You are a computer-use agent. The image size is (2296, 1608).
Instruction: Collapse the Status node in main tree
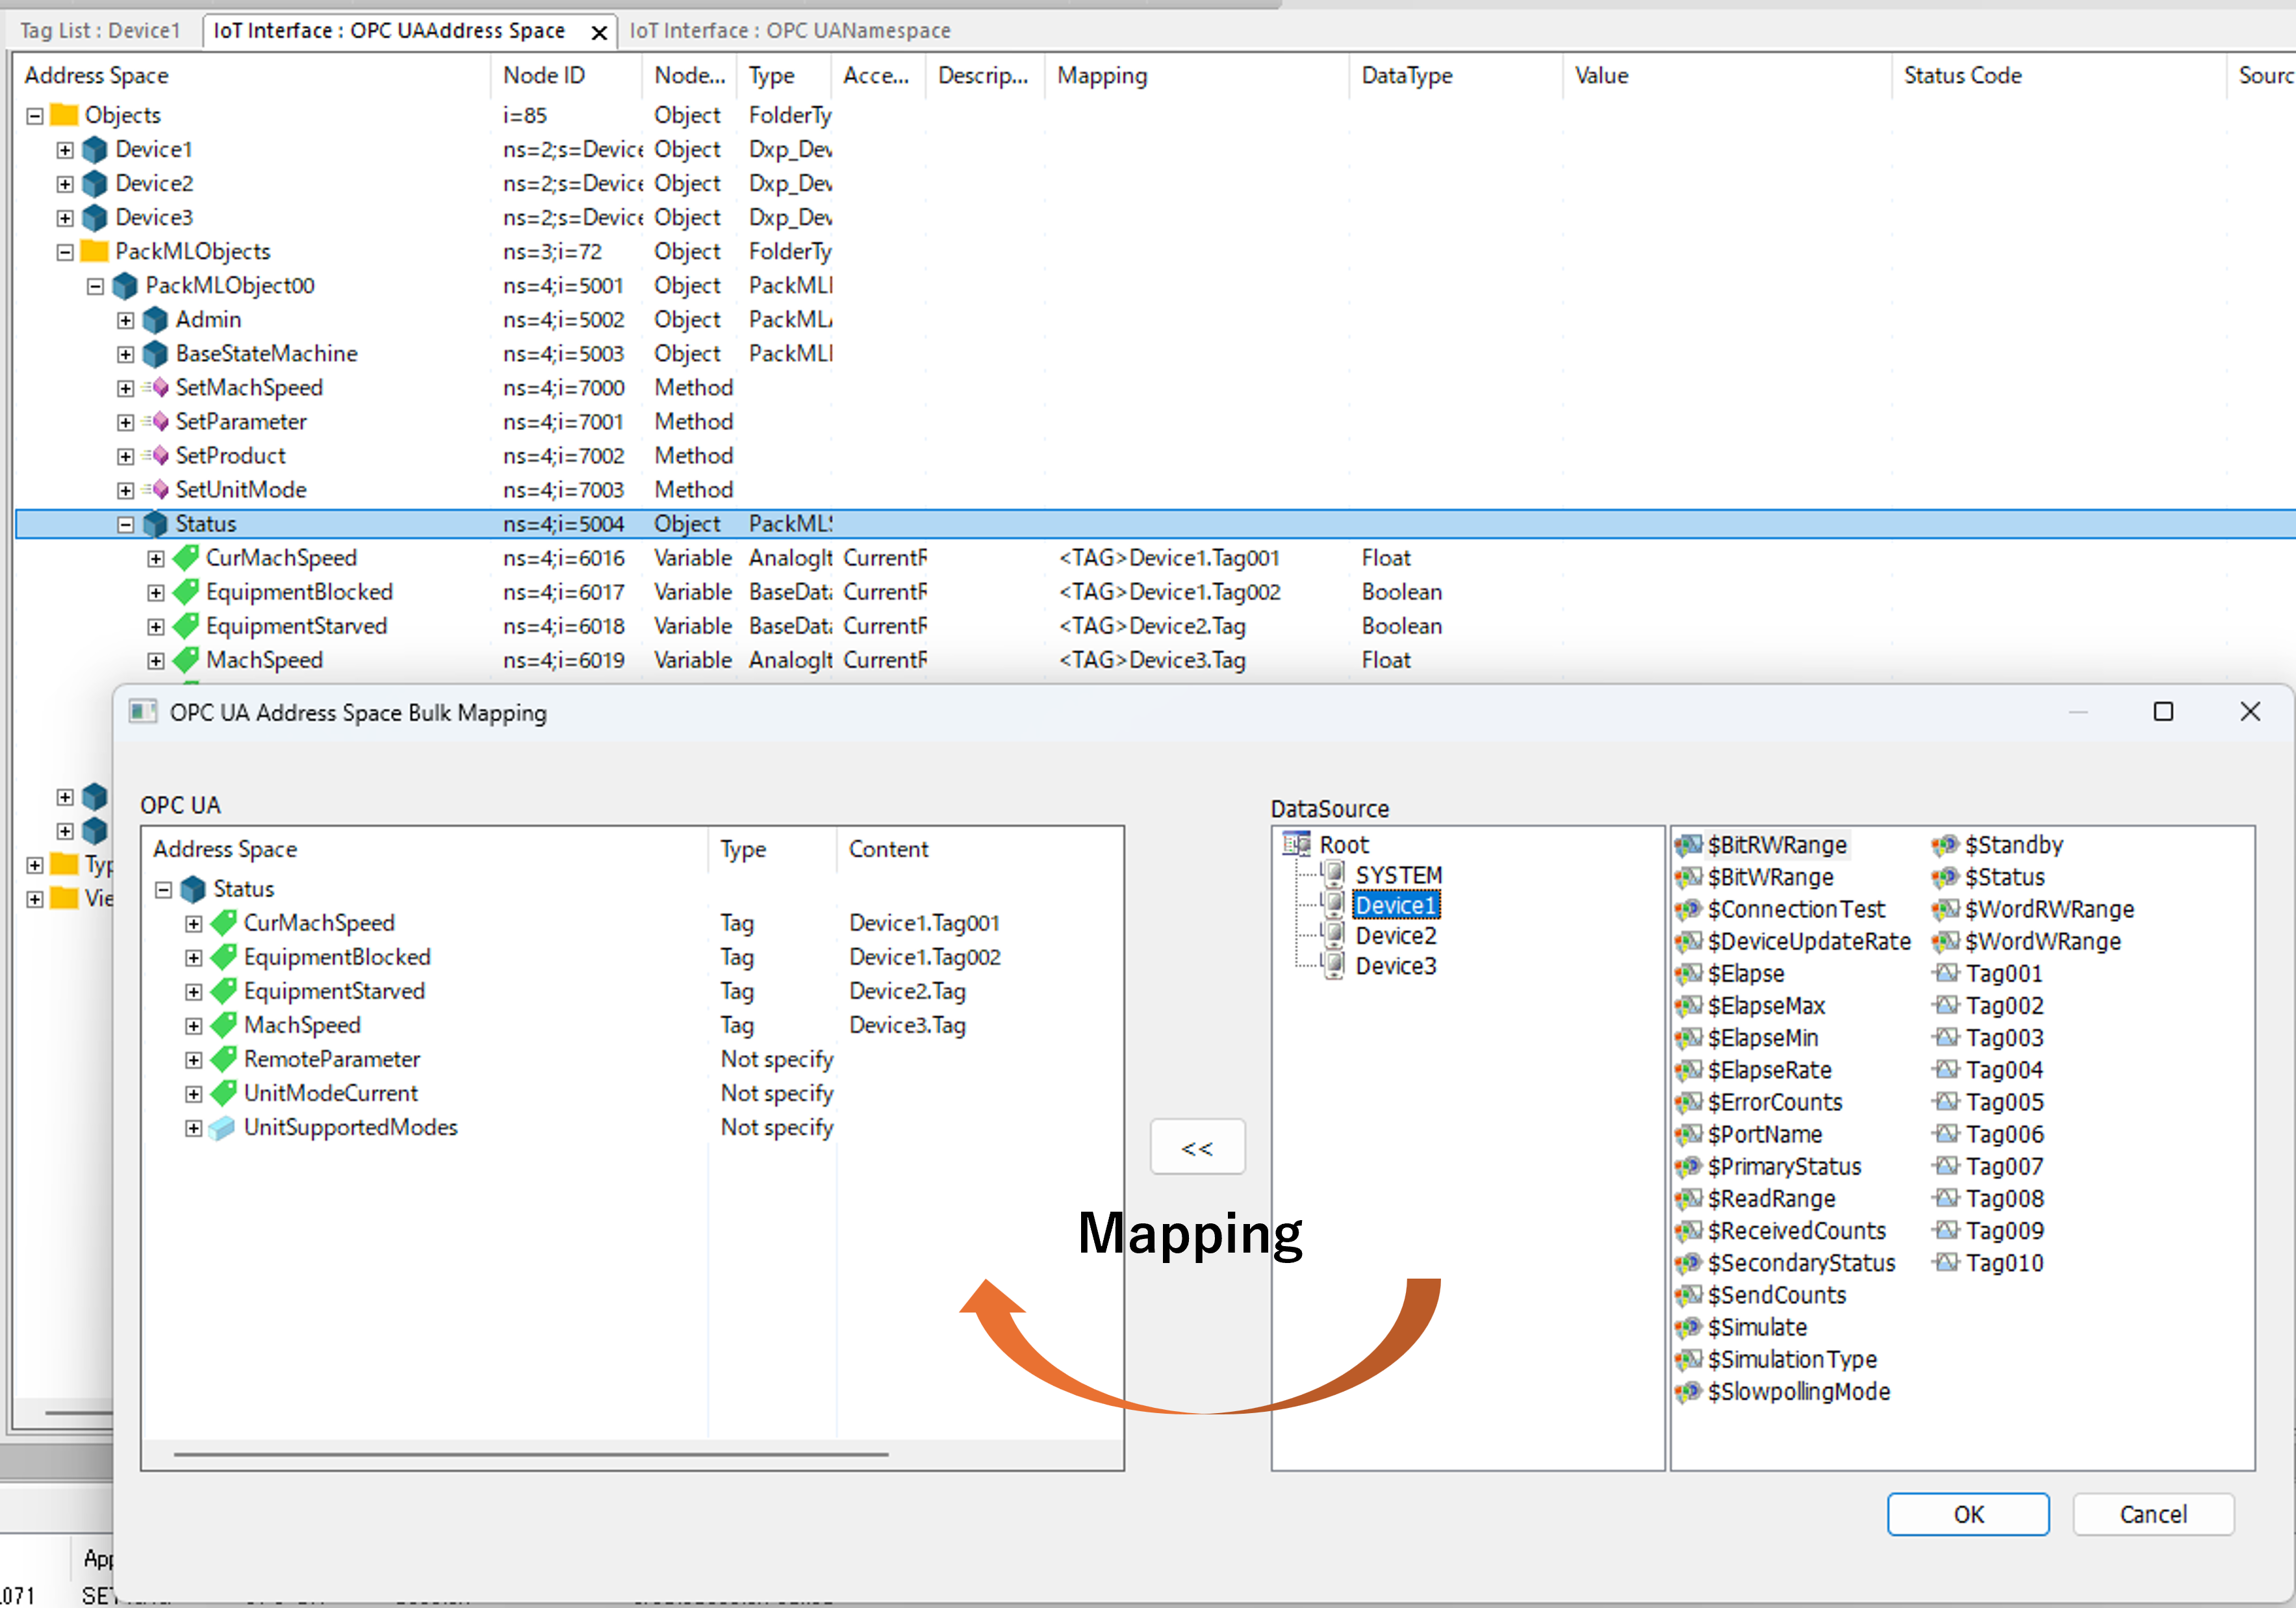click(125, 524)
